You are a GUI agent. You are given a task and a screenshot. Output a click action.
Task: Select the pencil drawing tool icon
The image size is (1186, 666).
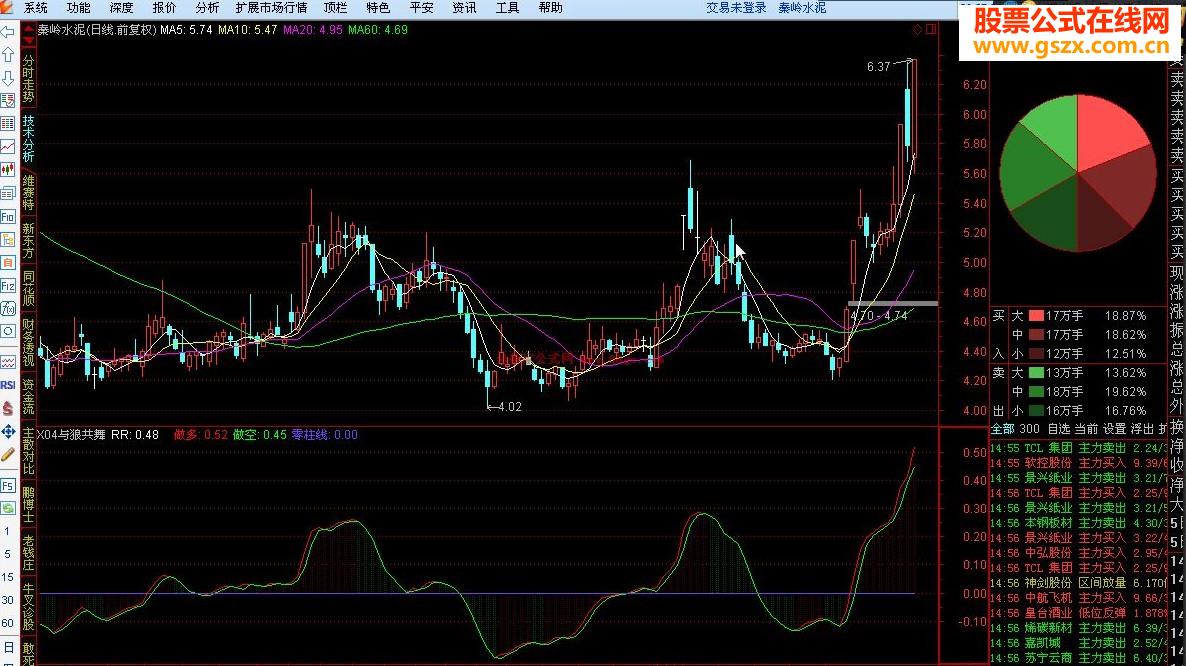click(x=8, y=454)
